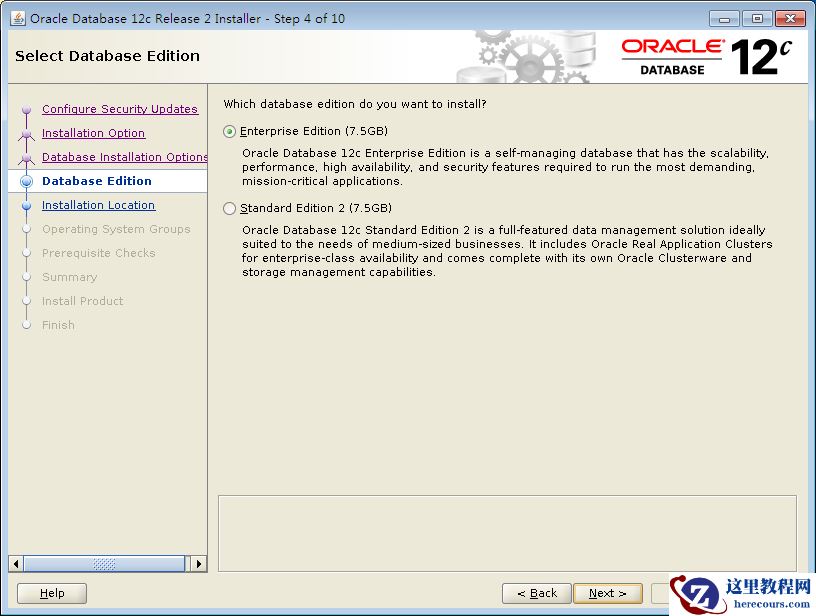Click the Java installer title bar icon
Image resolution: width=816 pixels, height=616 pixels.
[17, 18]
